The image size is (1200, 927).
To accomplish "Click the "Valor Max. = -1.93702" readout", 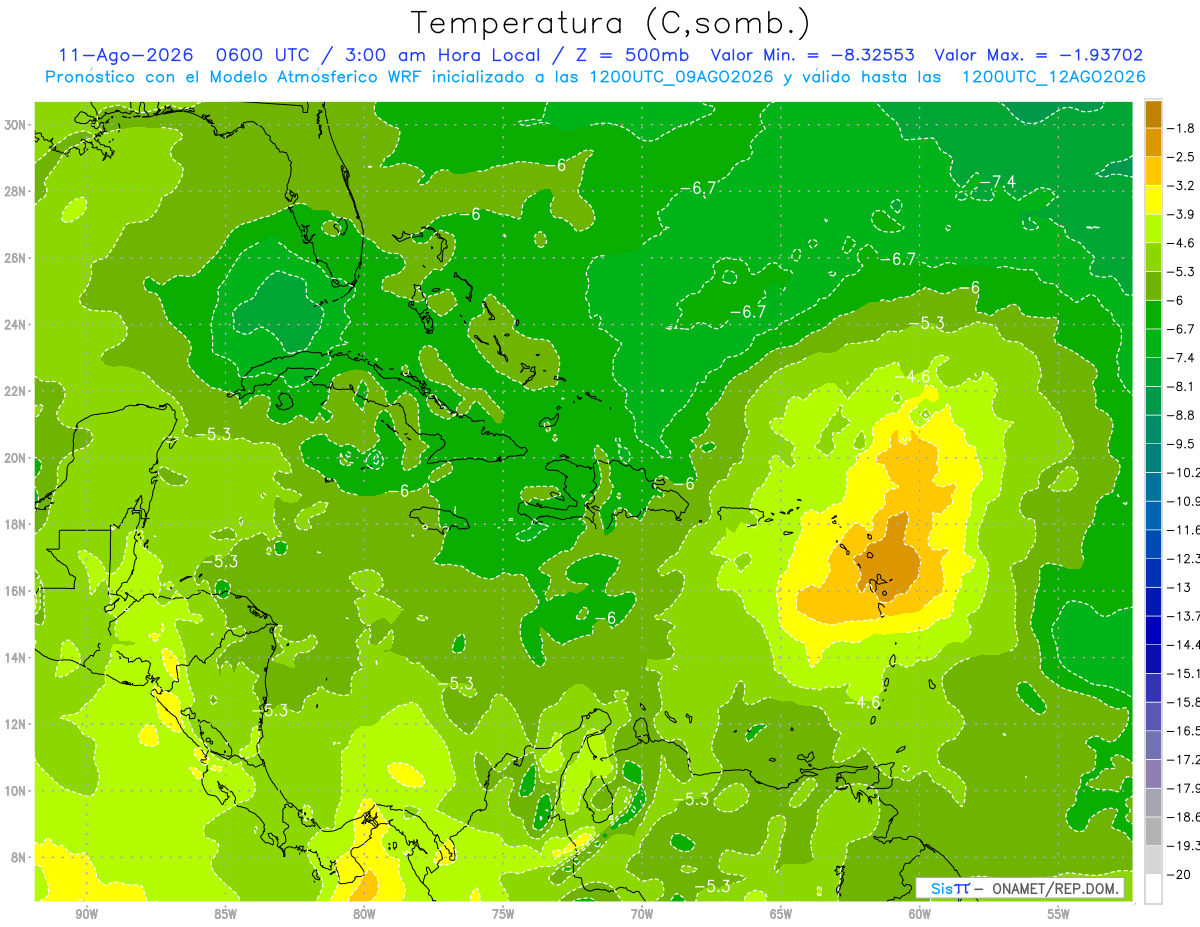I will coord(1038,55).
